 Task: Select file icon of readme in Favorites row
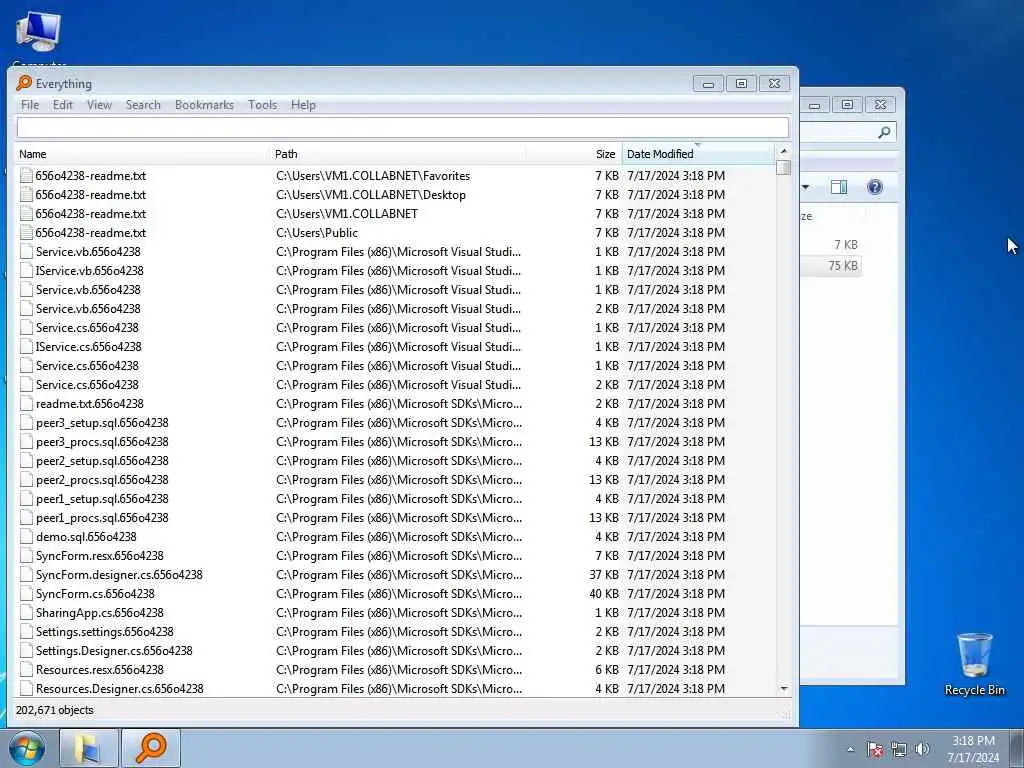(x=26, y=176)
